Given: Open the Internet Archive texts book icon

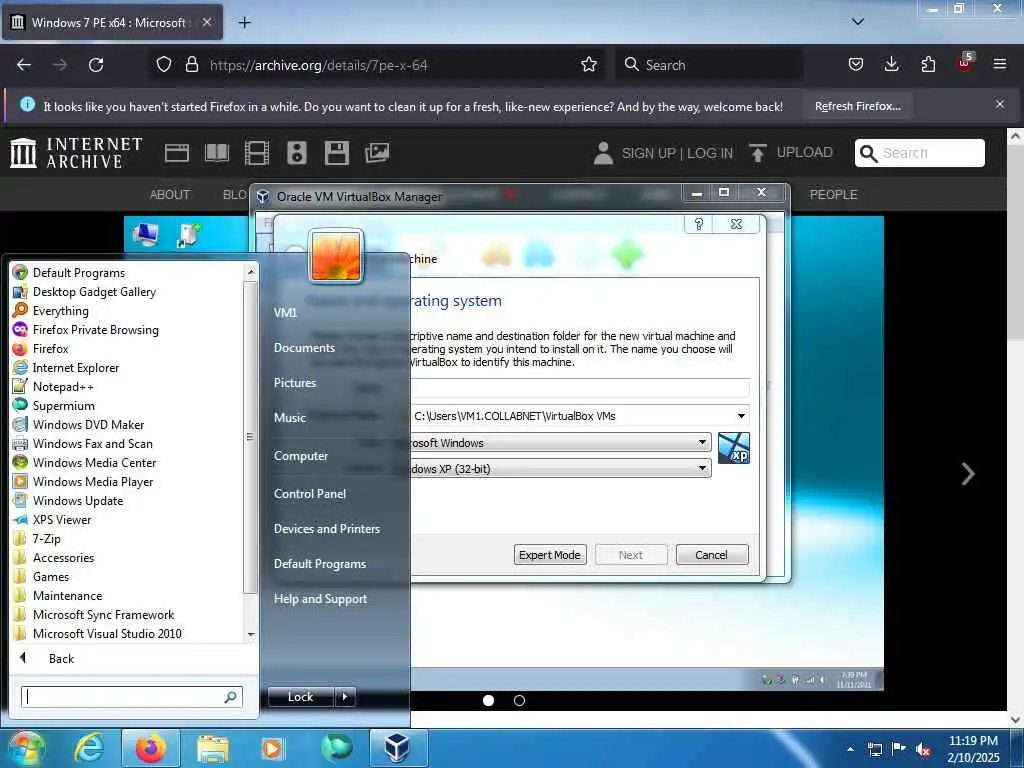Looking at the screenshot, I should point(217,153).
